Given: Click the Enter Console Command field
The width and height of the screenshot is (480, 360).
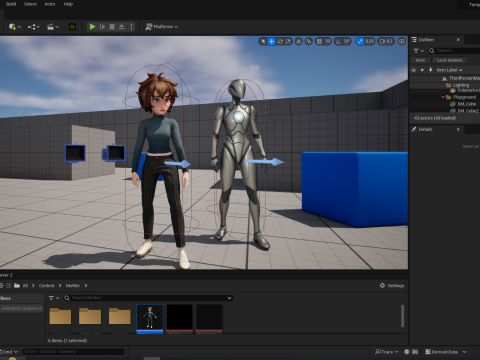Looking at the screenshot, I should coord(74,351).
